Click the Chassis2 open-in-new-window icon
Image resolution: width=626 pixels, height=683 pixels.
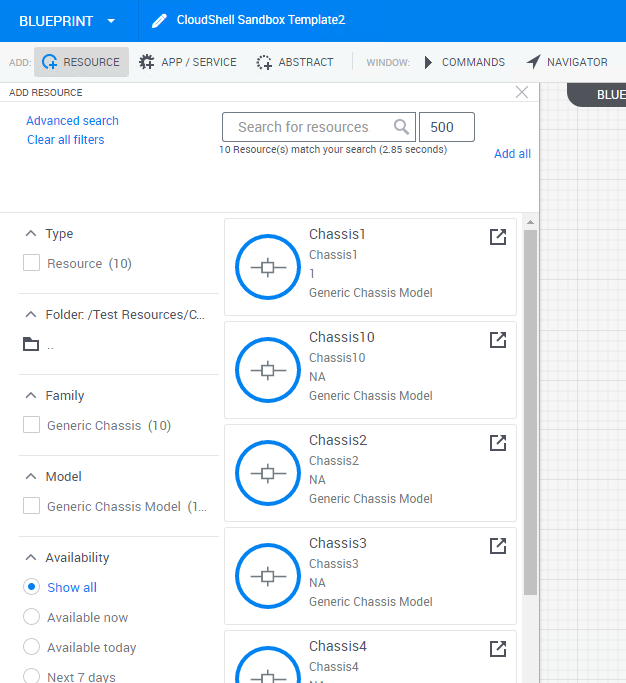(497, 443)
